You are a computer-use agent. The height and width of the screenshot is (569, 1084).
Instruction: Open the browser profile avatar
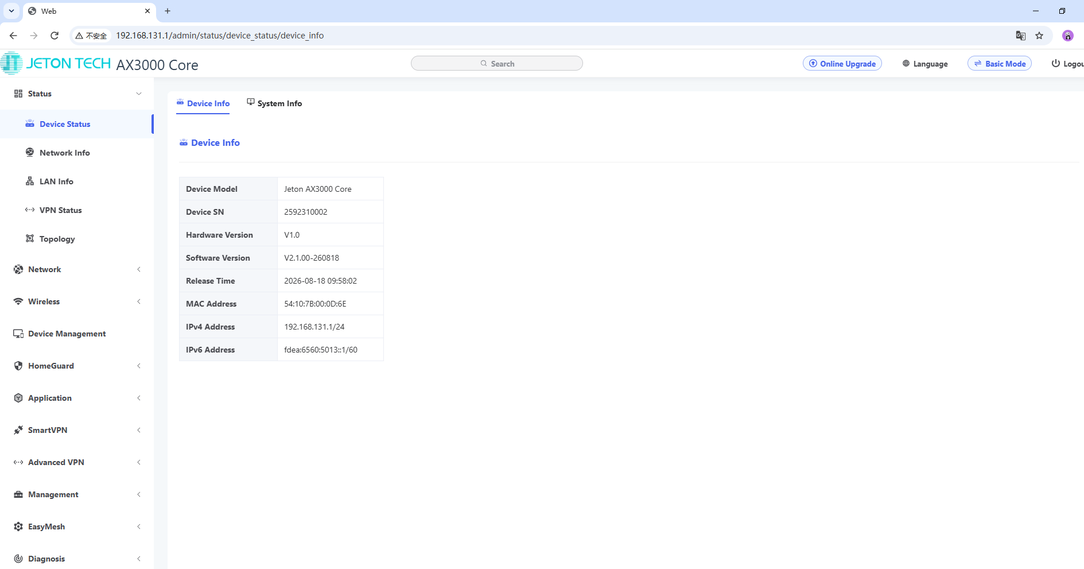1067,35
